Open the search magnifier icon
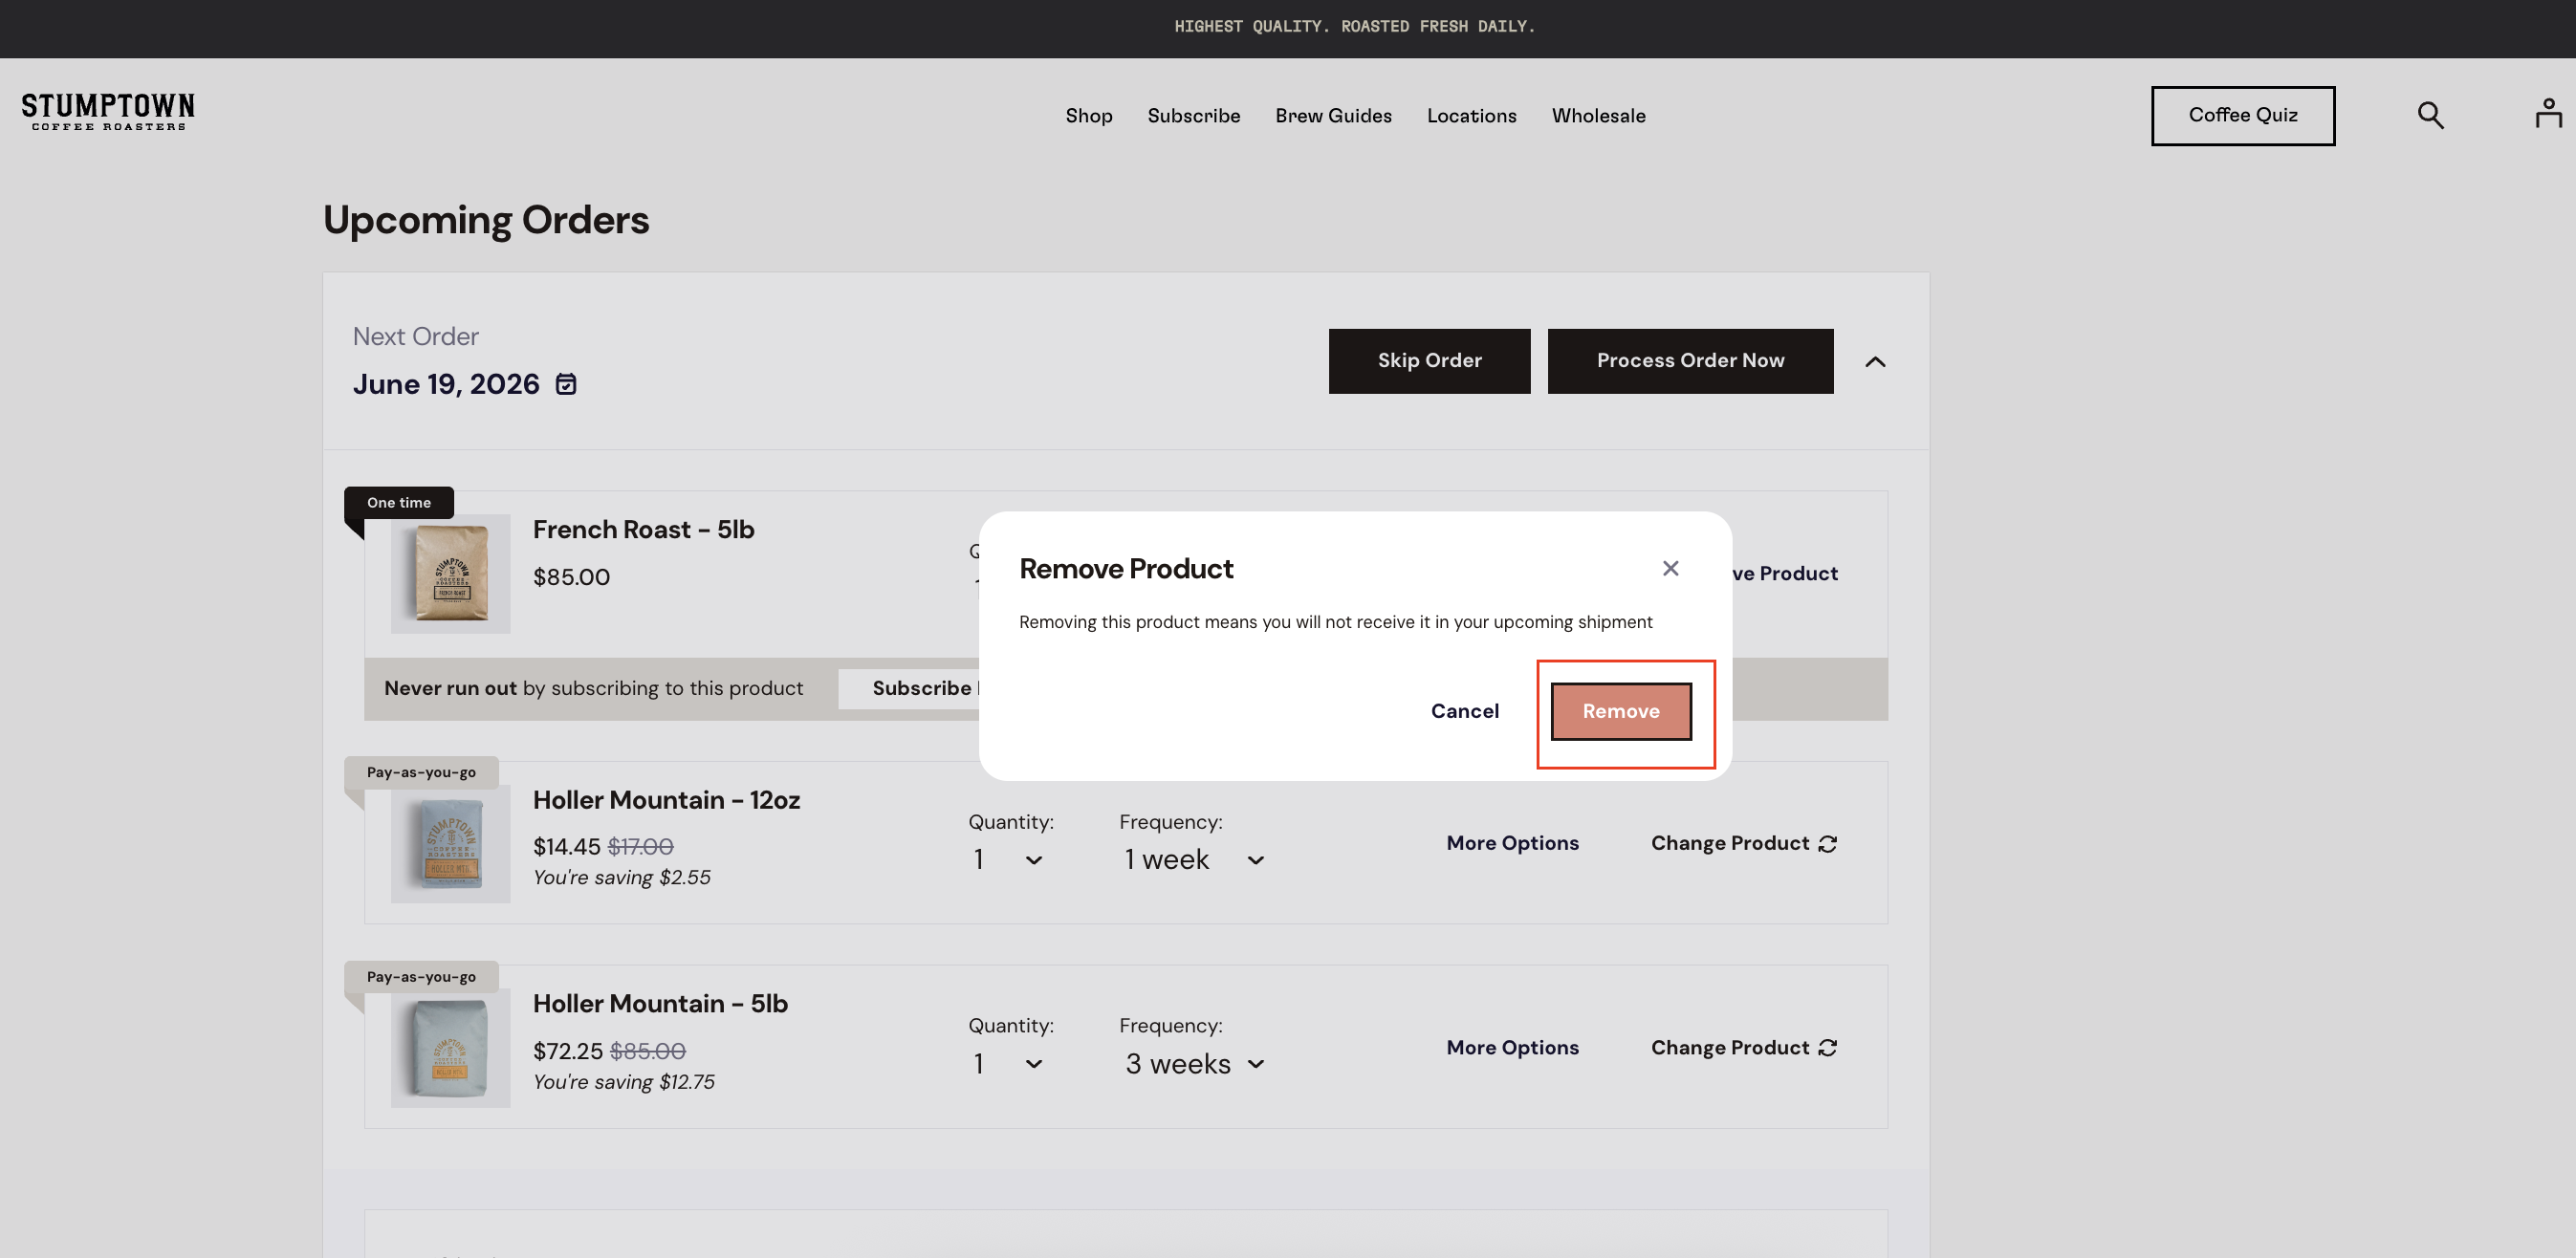The image size is (2576, 1258). tap(2430, 115)
